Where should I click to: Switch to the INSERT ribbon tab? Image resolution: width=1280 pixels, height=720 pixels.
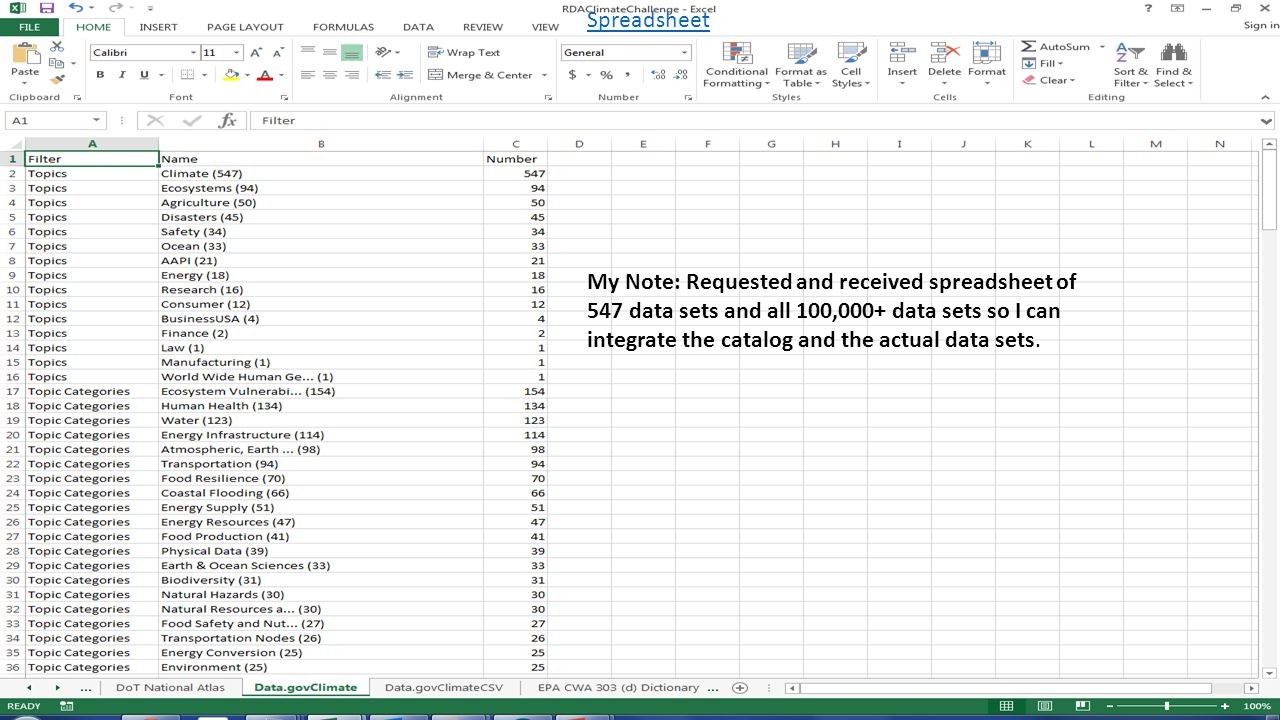159,27
